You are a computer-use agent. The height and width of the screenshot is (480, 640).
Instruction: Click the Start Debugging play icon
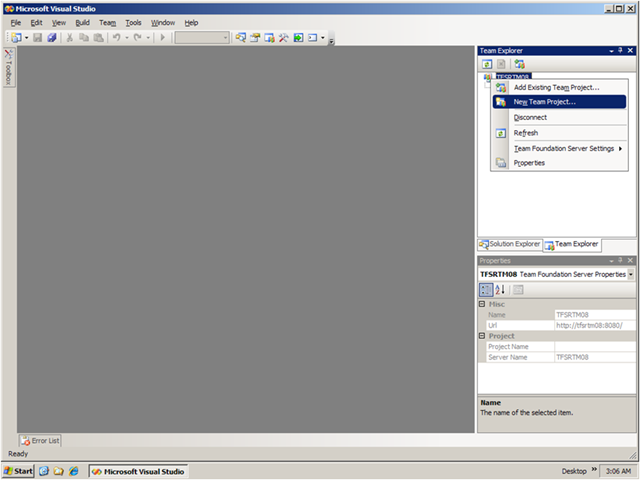(x=162, y=38)
